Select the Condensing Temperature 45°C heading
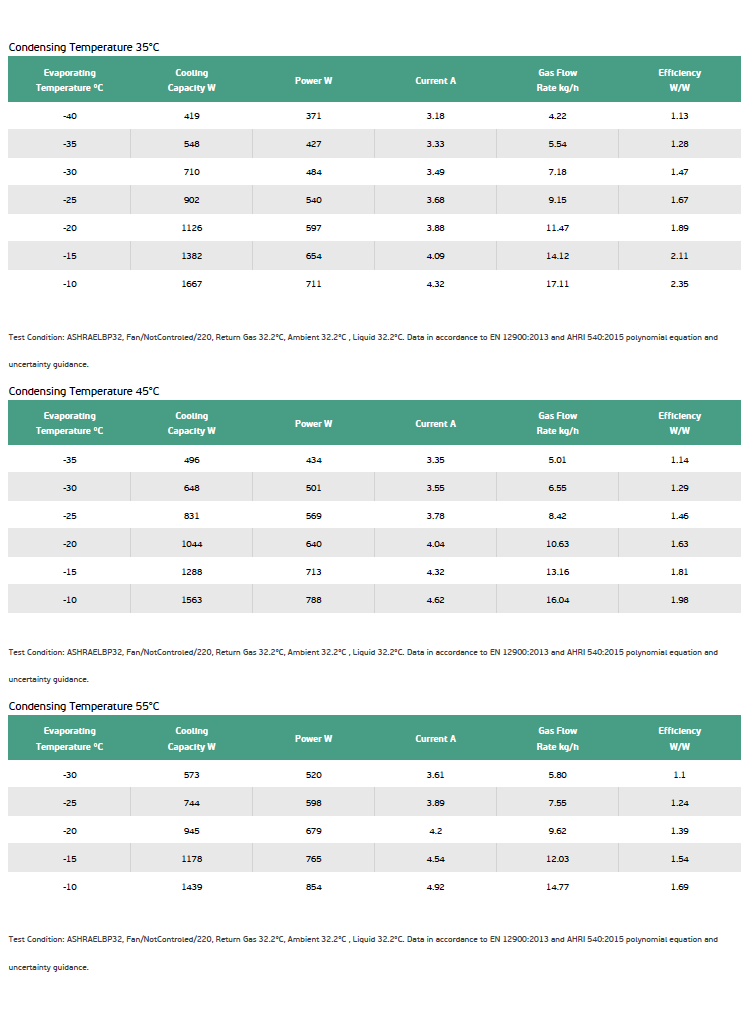Image resolution: width=750 pixels, height=1014 pixels. (84, 391)
